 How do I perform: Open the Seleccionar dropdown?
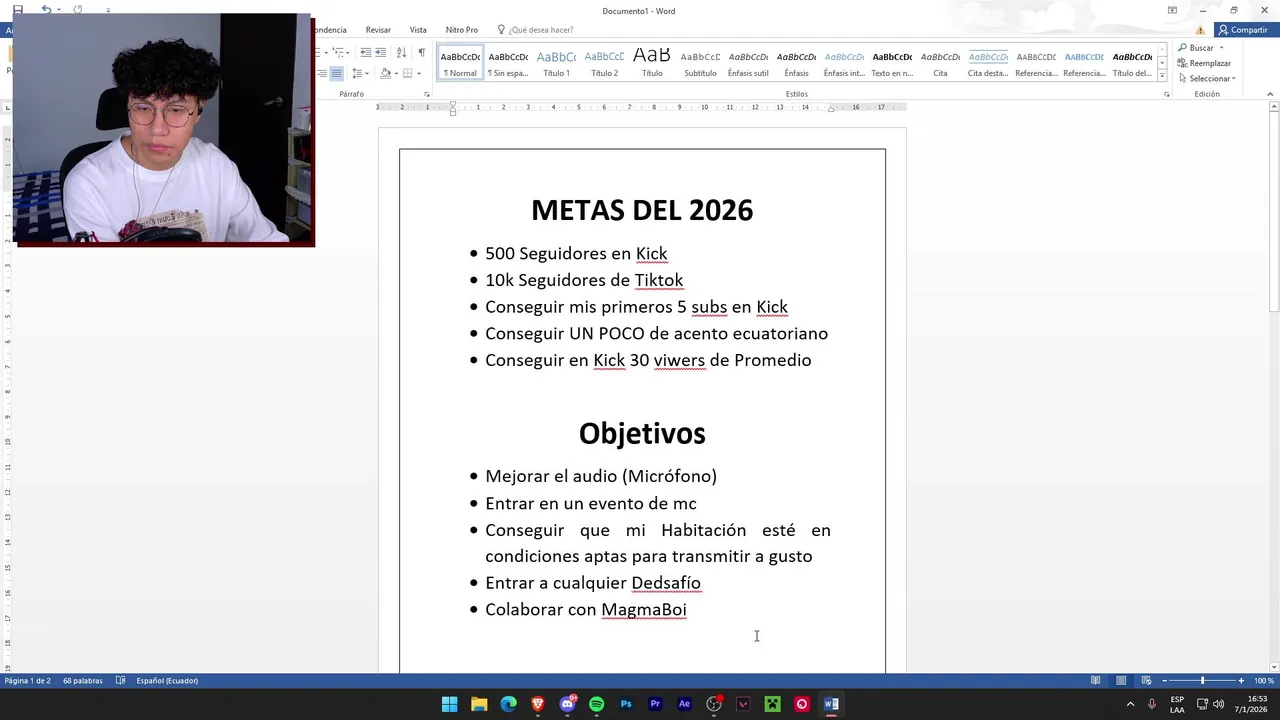1207,78
